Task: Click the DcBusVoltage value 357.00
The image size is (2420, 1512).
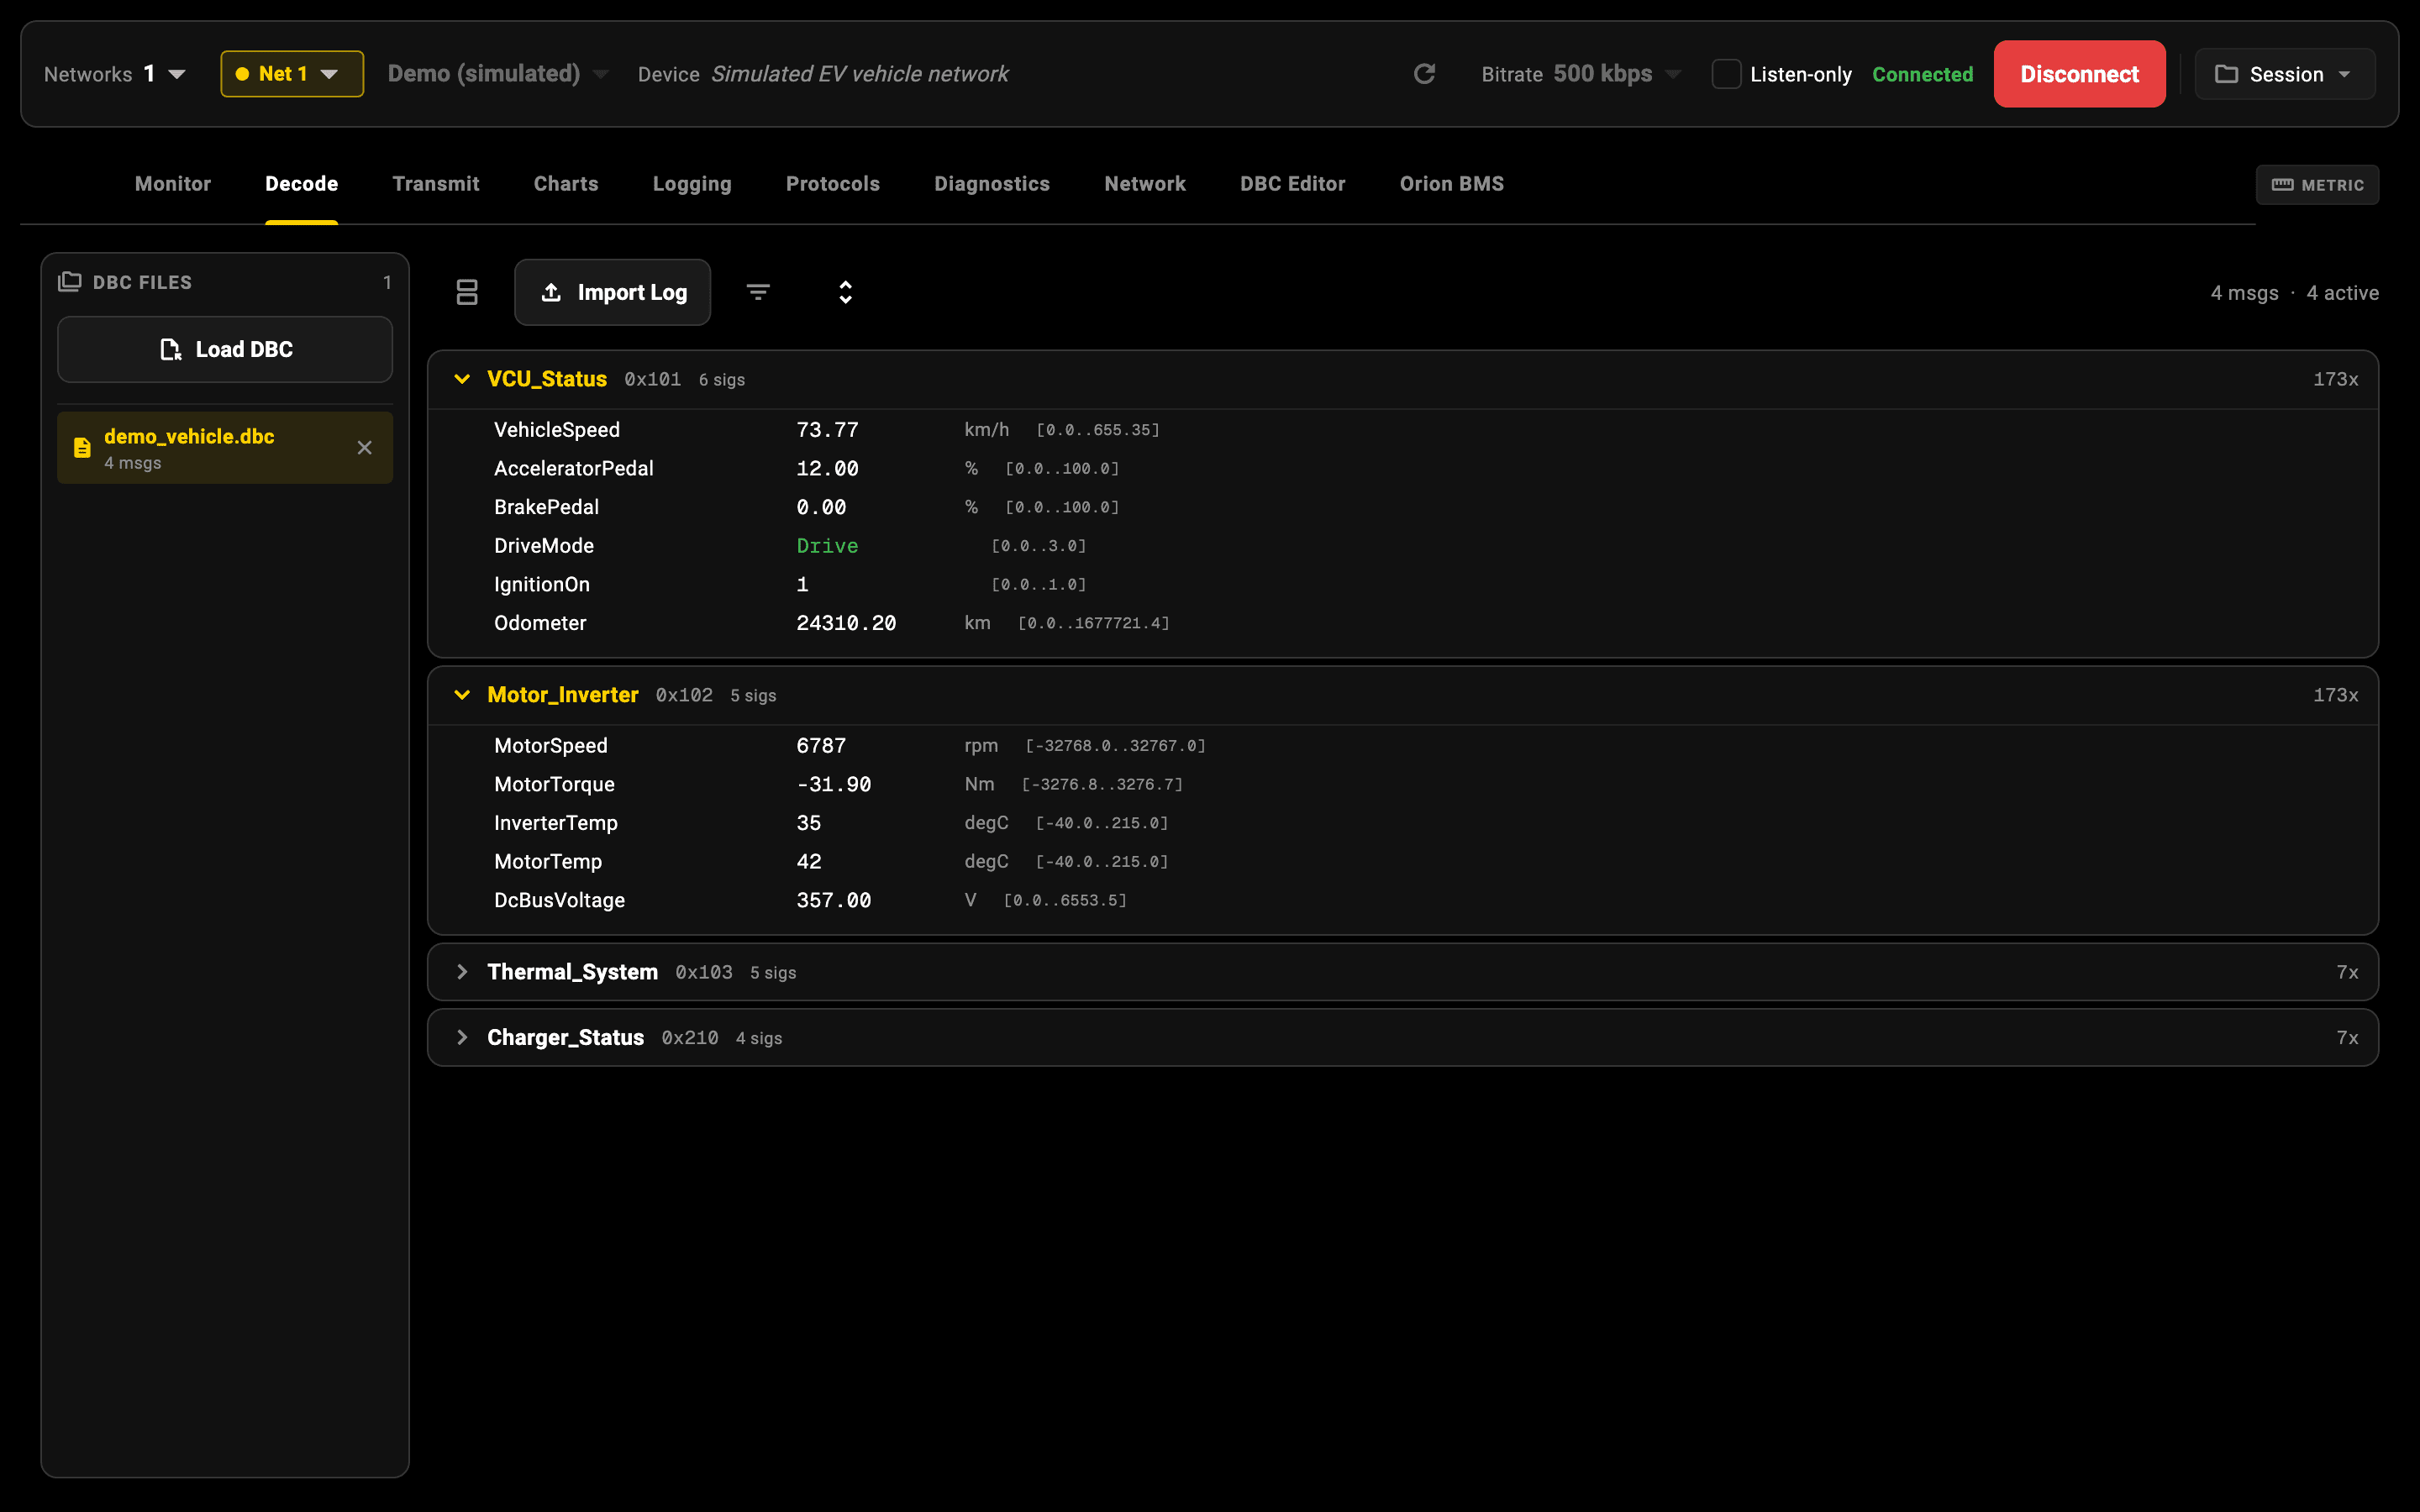Action: pyautogui.click(x=833, y=901)
